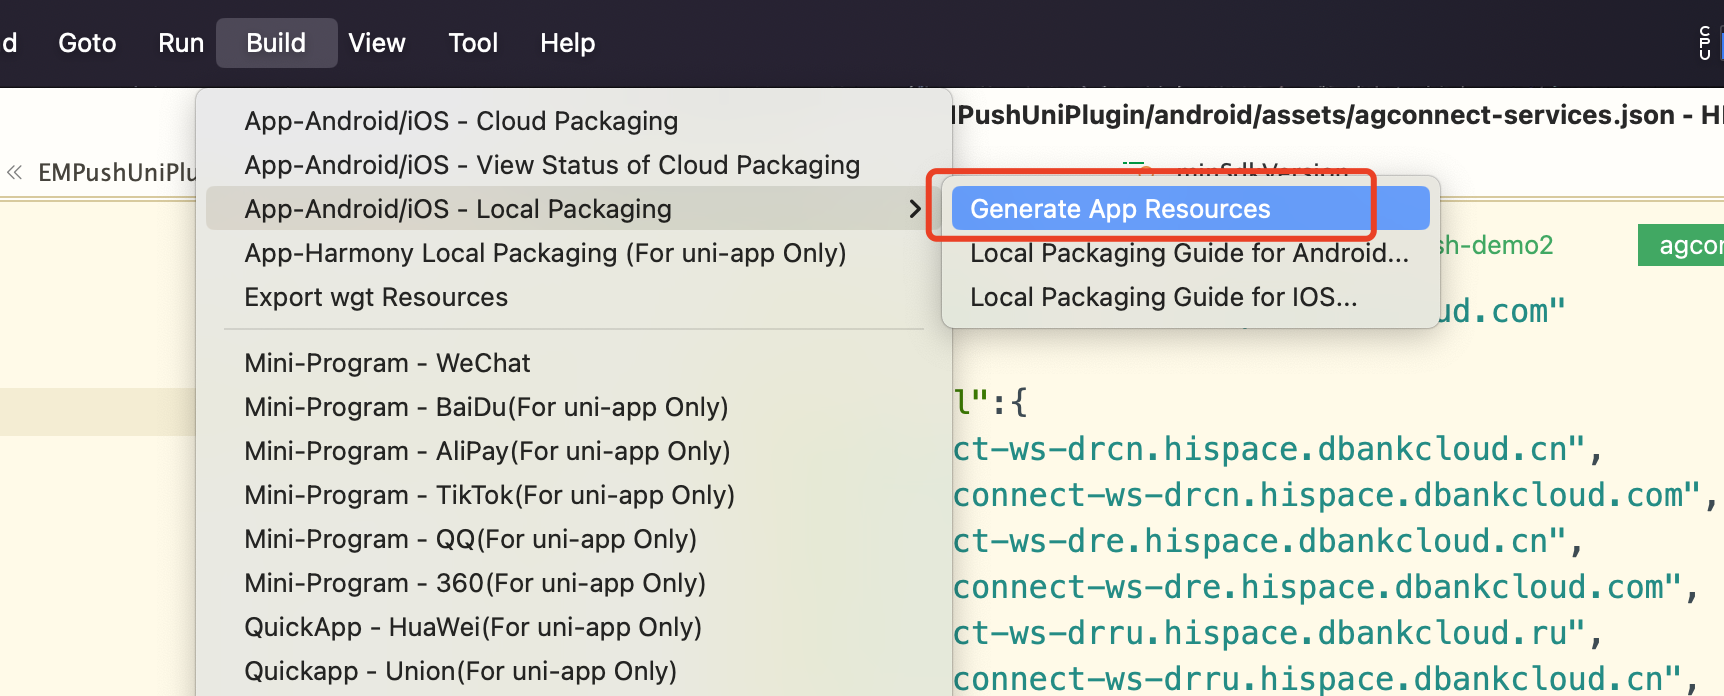Close the open Build menu
The image size is (1724, 696).
click(276, 43)
